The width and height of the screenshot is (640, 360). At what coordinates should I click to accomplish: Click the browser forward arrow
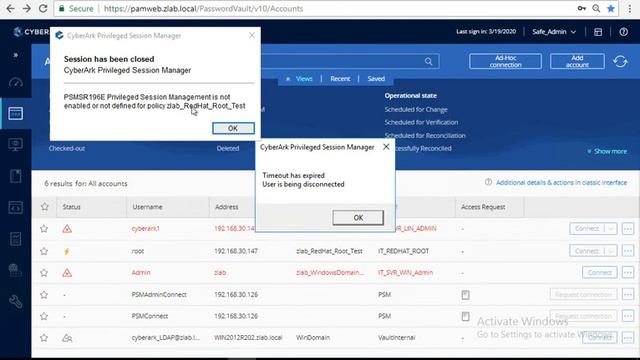(x=27, y=8)
